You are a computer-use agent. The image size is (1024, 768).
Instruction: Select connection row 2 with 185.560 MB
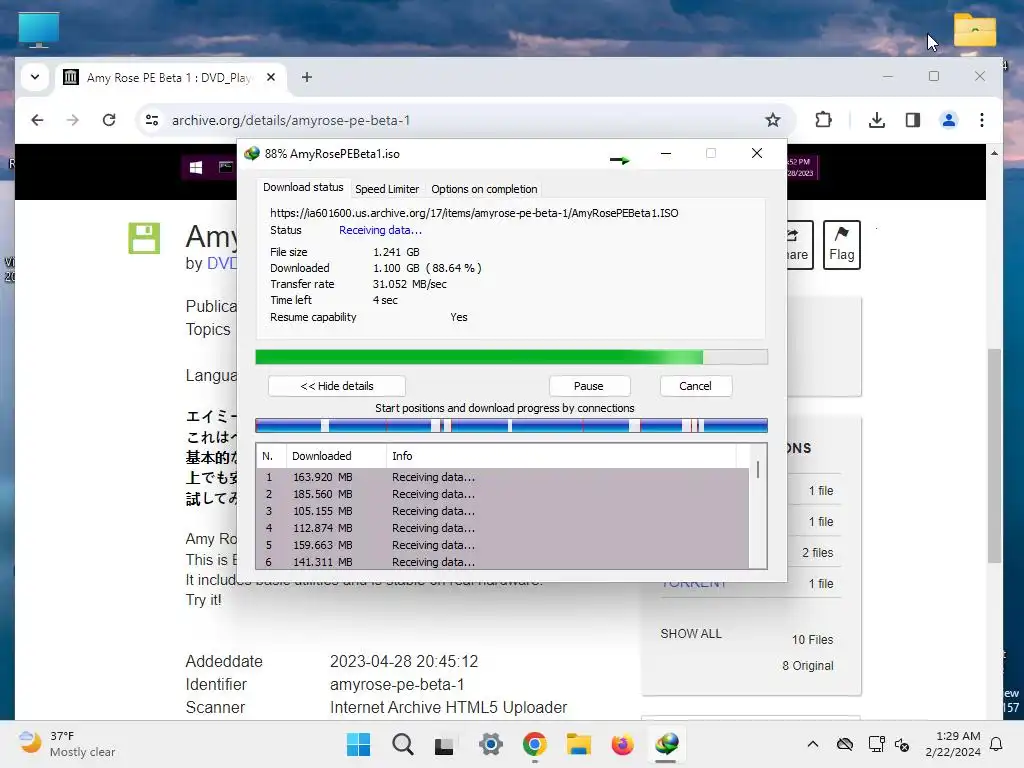click(502, 494)
